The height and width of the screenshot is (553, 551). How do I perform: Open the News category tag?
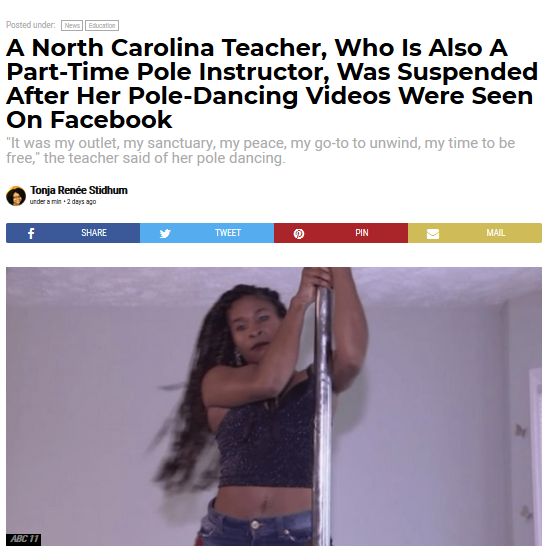[72, 25]
